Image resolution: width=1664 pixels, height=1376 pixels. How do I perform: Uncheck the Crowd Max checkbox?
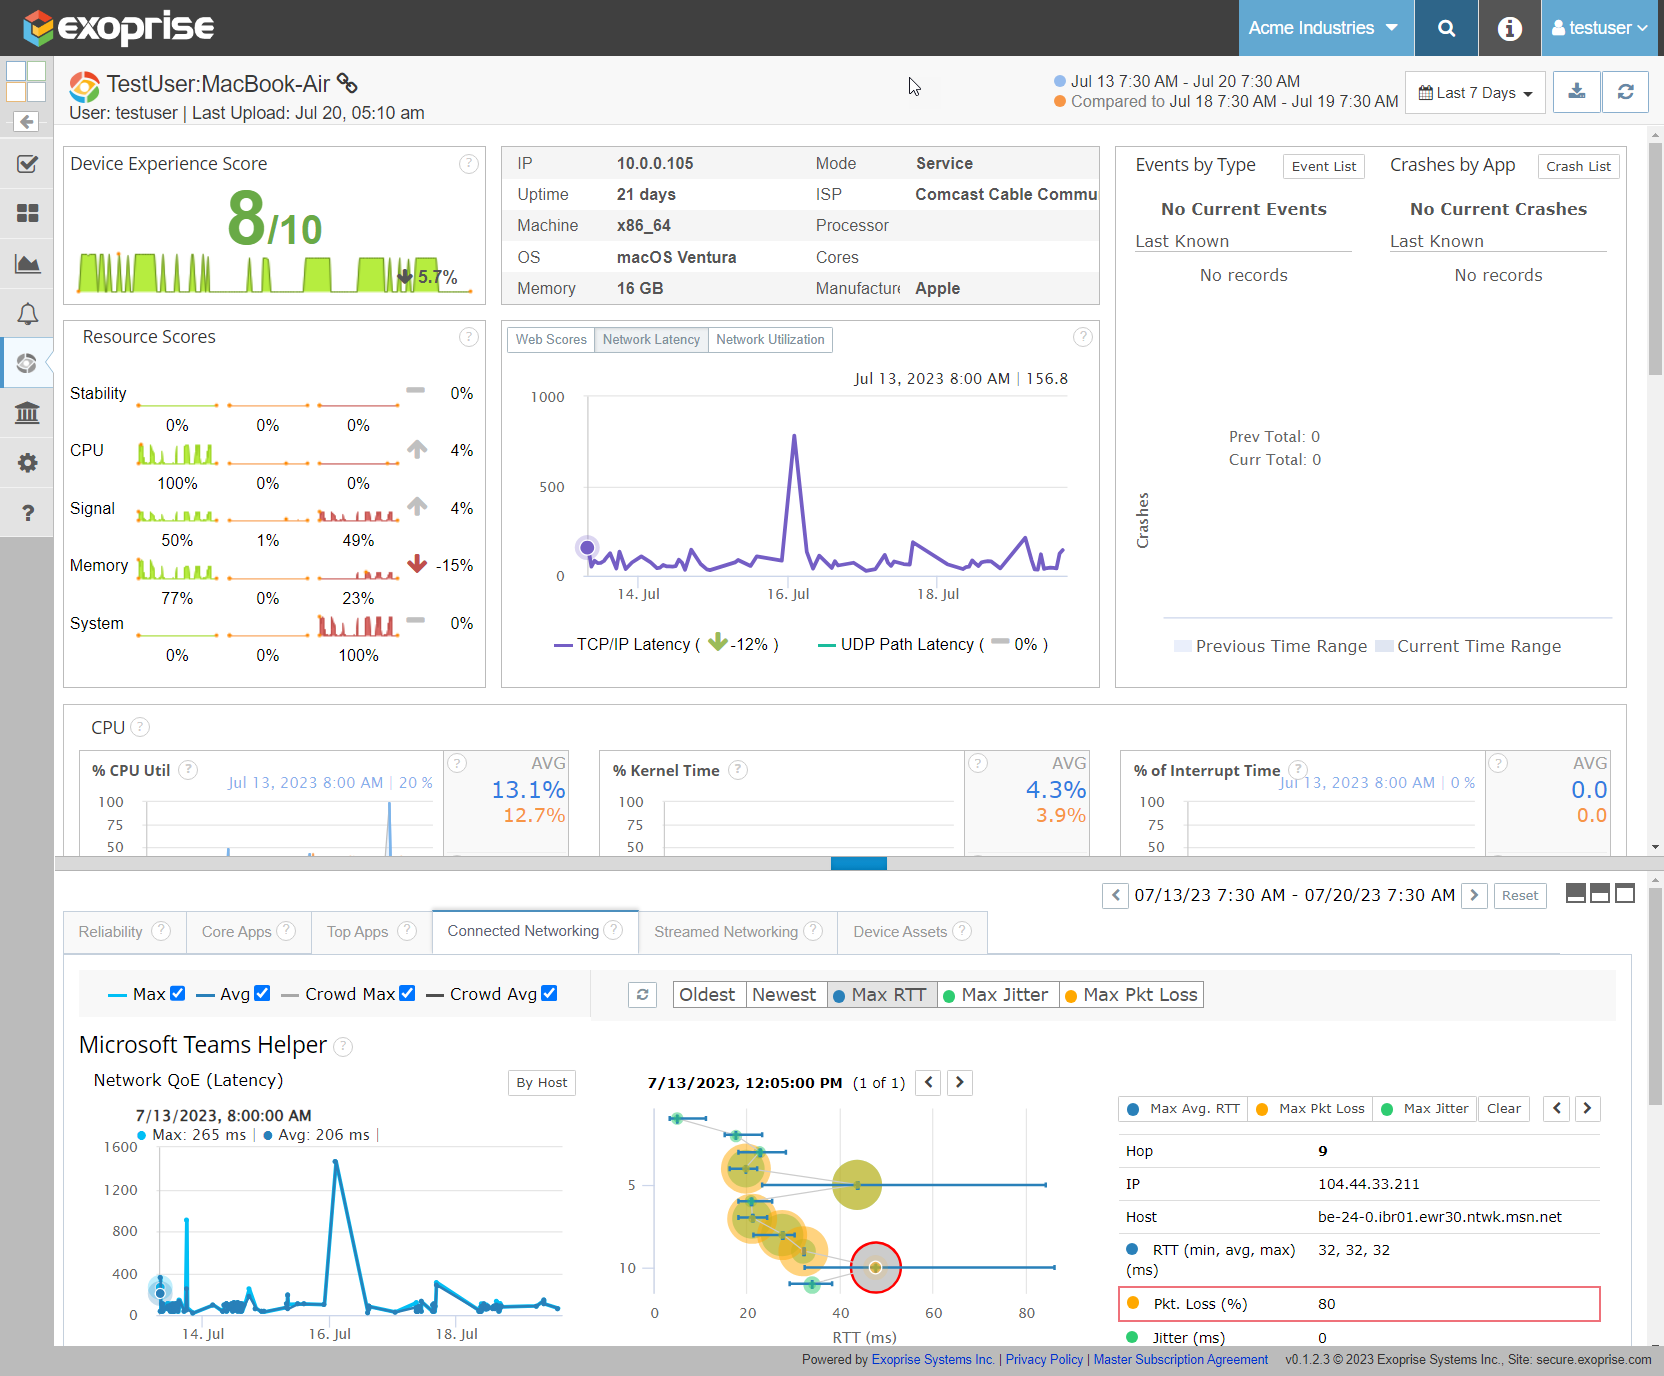click(x=407, y=993)
